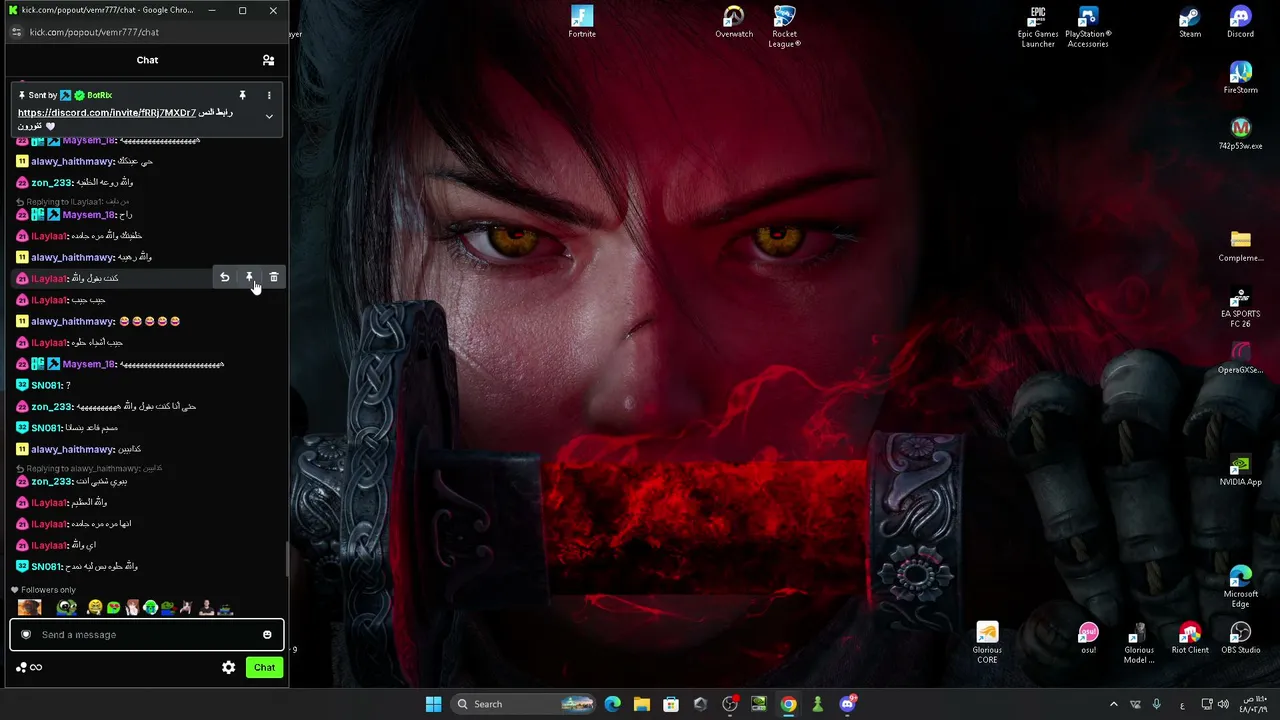The width and height of the screenshot is (1280, 720).
Task: Open Fortnite desktop shortcut
Action: pyautogui.click(x=582, y=22)
